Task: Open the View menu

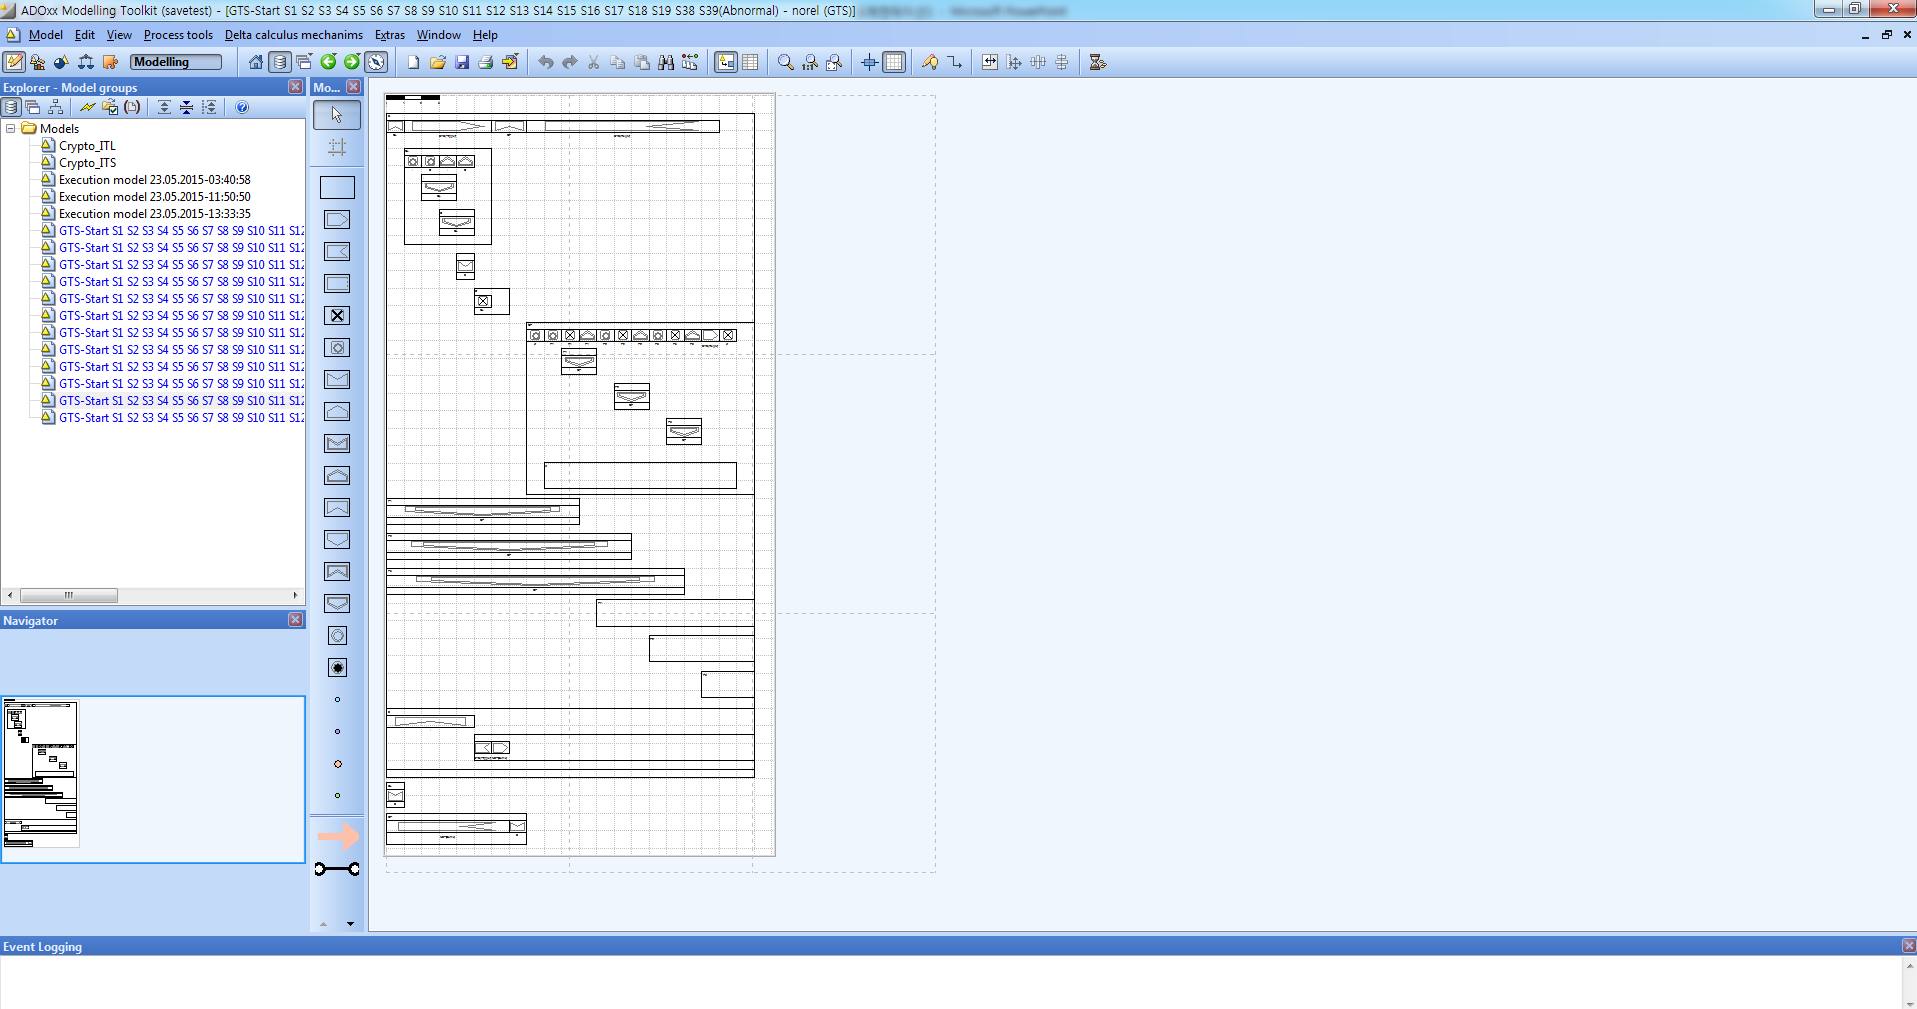Action: click(x=119, y=35)
